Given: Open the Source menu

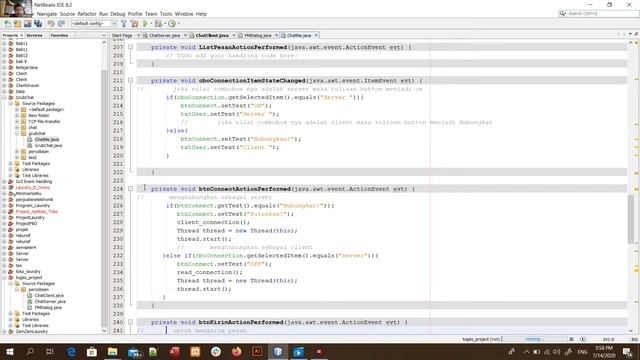Looking at the screenshot, I should click(x=67, y=14).
